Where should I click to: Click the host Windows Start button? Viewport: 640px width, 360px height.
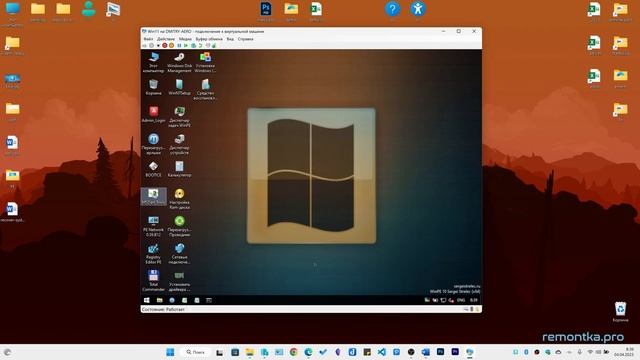coord(170,352)
